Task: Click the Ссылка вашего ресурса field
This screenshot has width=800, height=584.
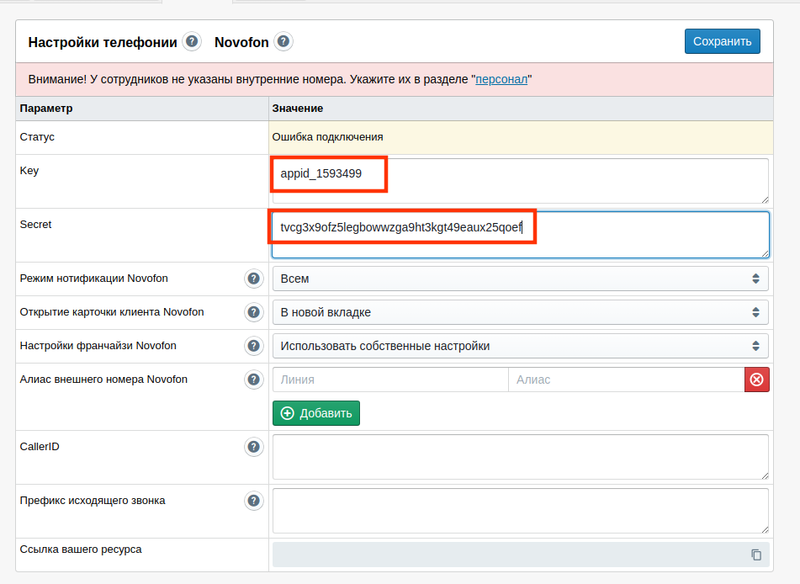Action: [520, 554]
